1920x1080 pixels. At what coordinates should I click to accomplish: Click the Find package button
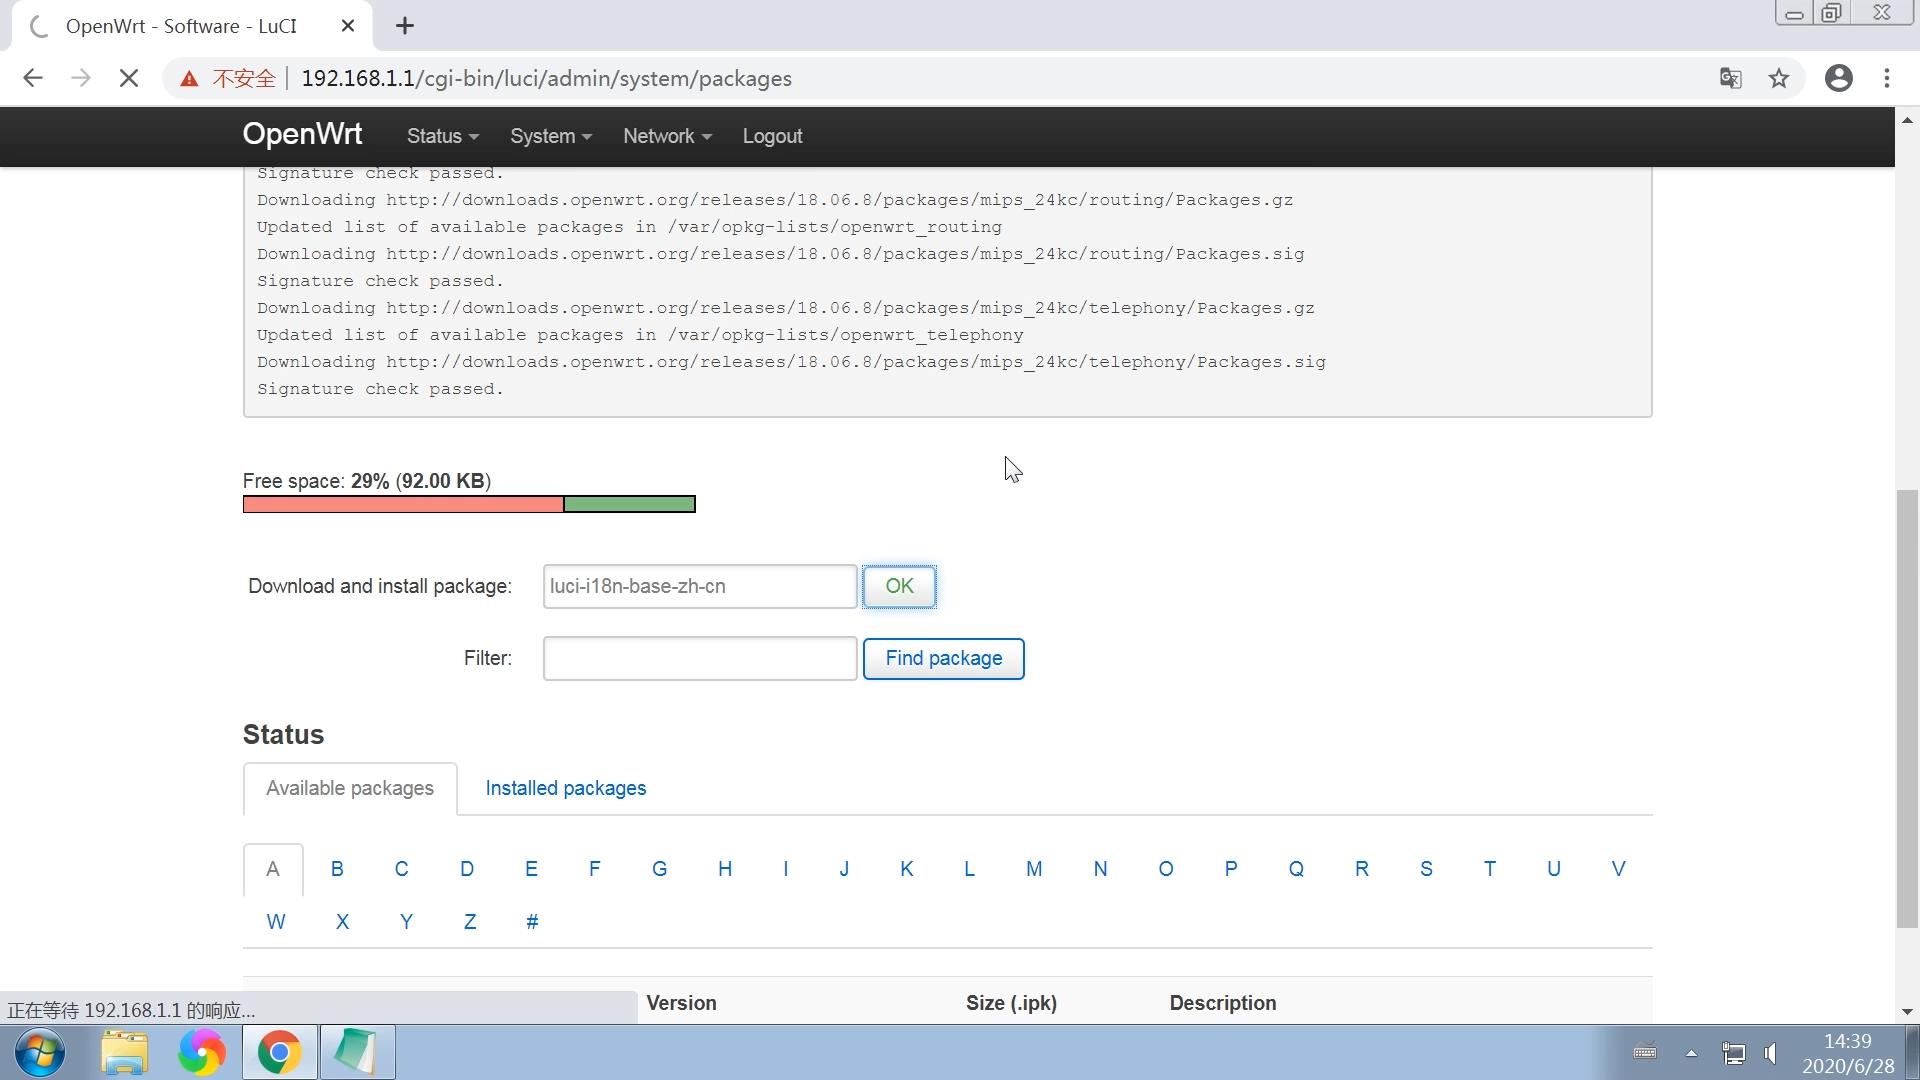pos(943,658)
